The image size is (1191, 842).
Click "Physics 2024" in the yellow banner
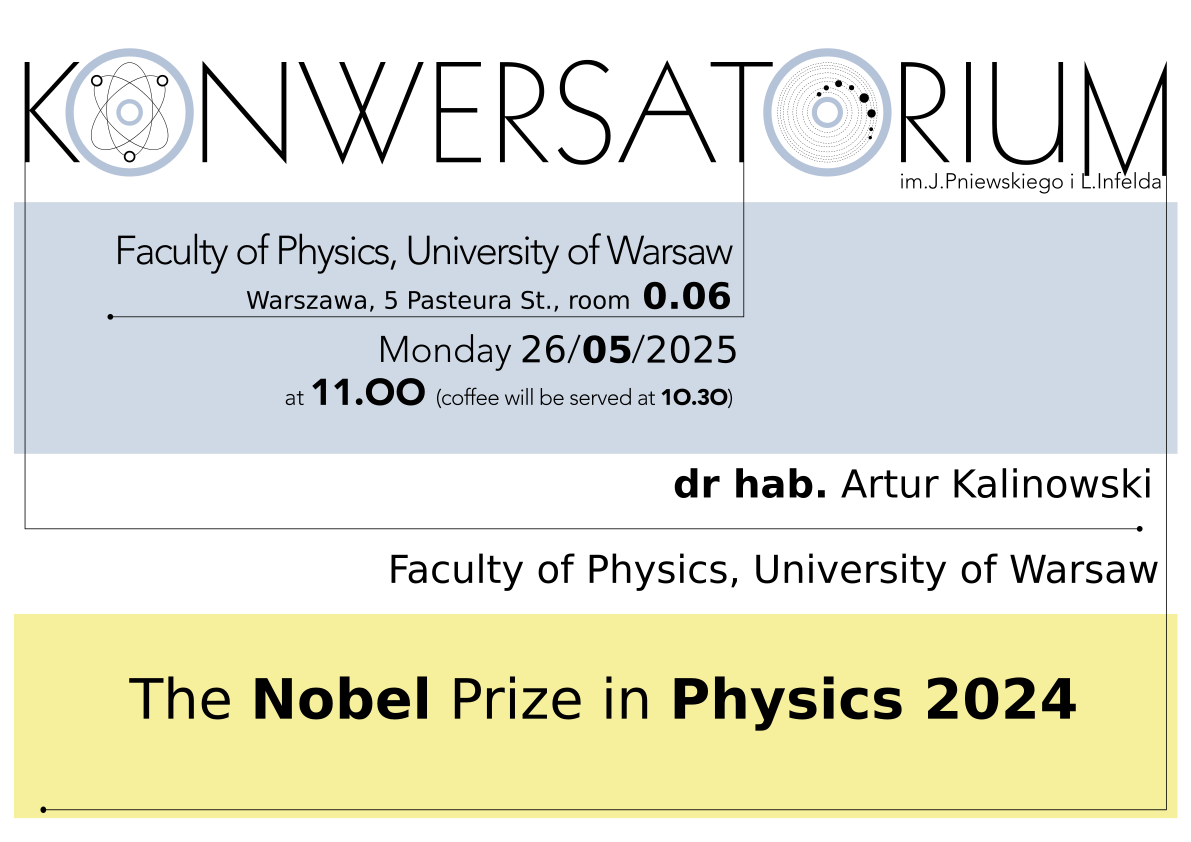tap(873, 699)
